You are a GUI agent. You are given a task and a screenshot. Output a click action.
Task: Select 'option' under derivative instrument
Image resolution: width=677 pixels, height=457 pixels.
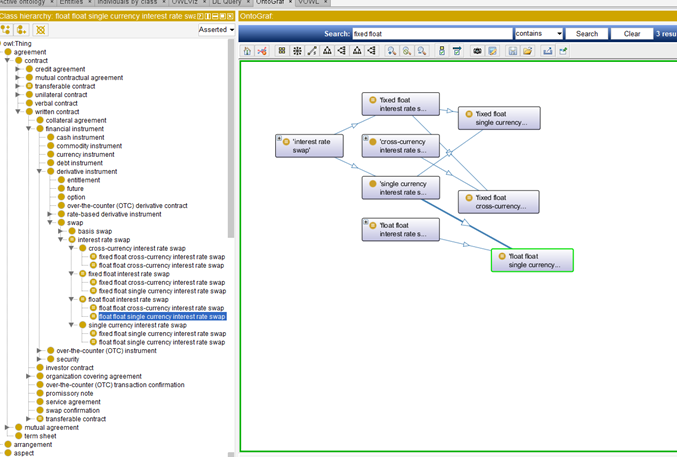tap(76, 197)
